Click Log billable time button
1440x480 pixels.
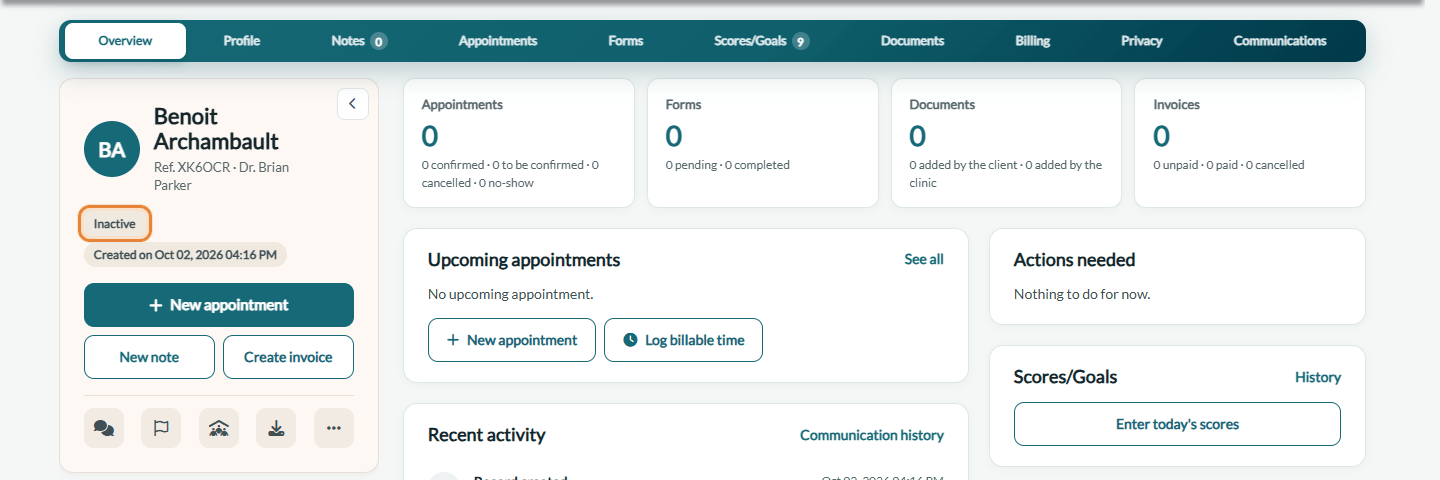[x=683, y=340]
